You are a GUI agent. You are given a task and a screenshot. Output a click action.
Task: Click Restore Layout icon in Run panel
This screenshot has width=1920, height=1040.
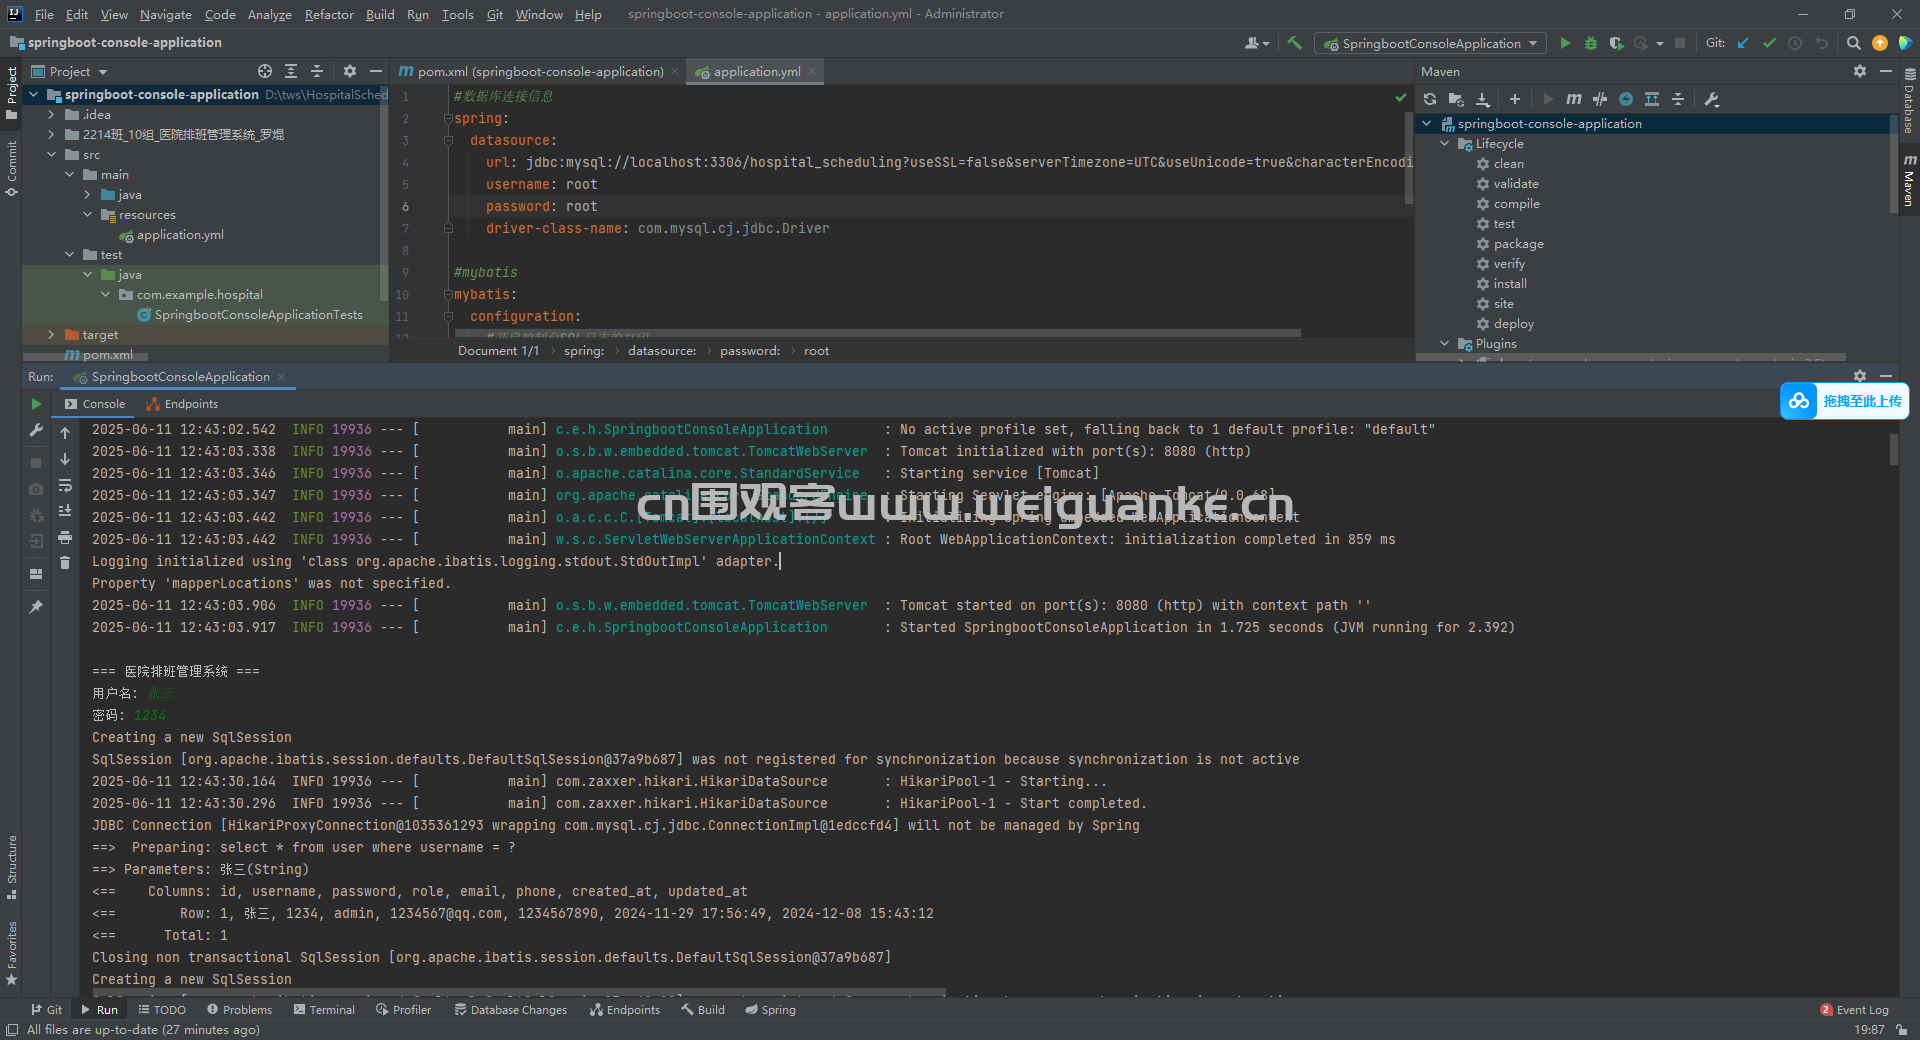pos(36,574)
